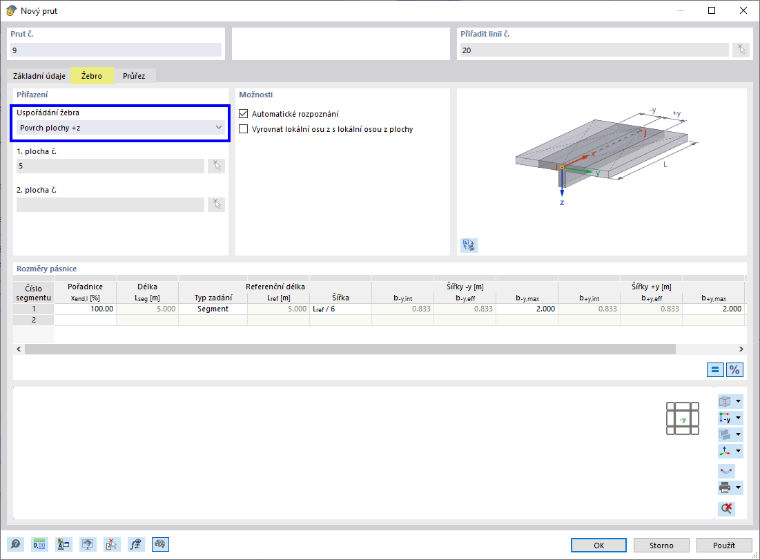Image resolution: width=760 pixels, height=560 pixels.
Task: Select the Lref / 6 Šířka cell
Action: click(341, 309)
